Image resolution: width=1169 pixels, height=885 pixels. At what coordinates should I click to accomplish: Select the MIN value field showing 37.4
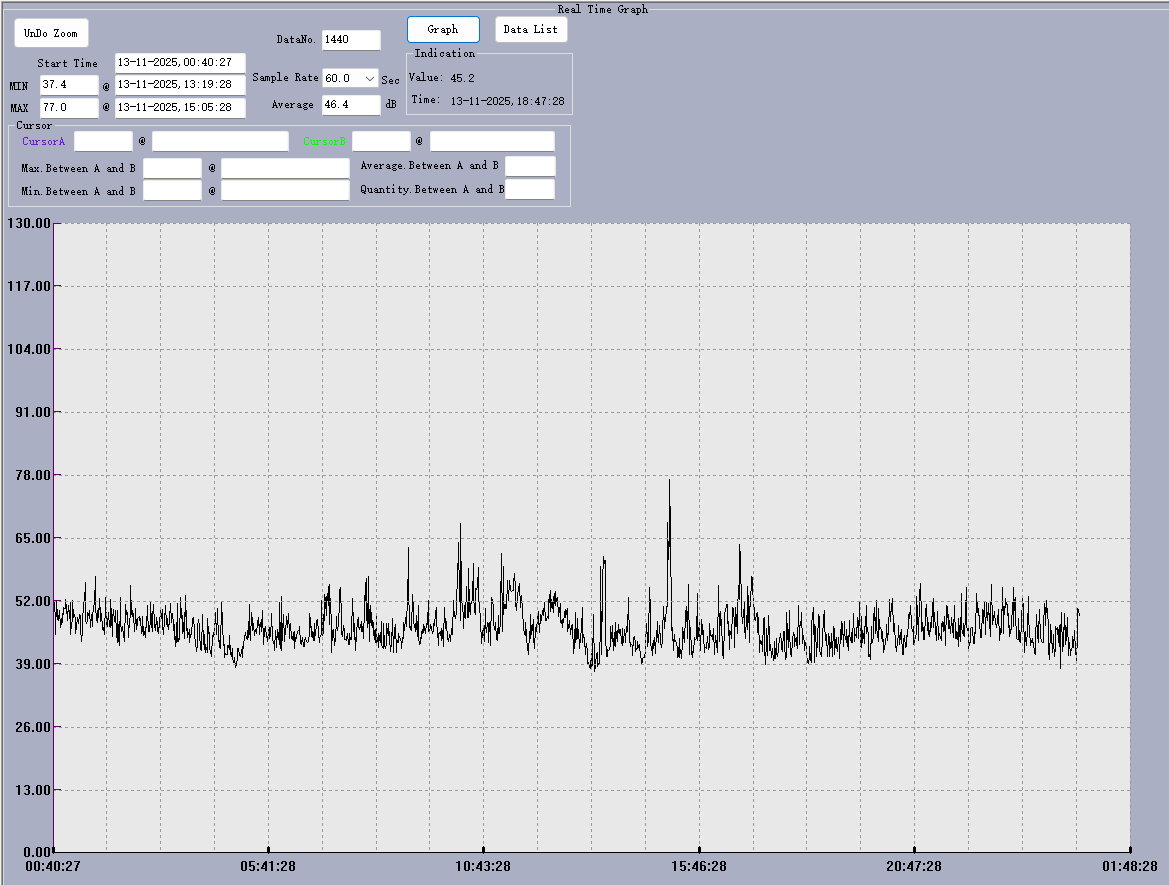pyautogui.click(x=69, y=85)
